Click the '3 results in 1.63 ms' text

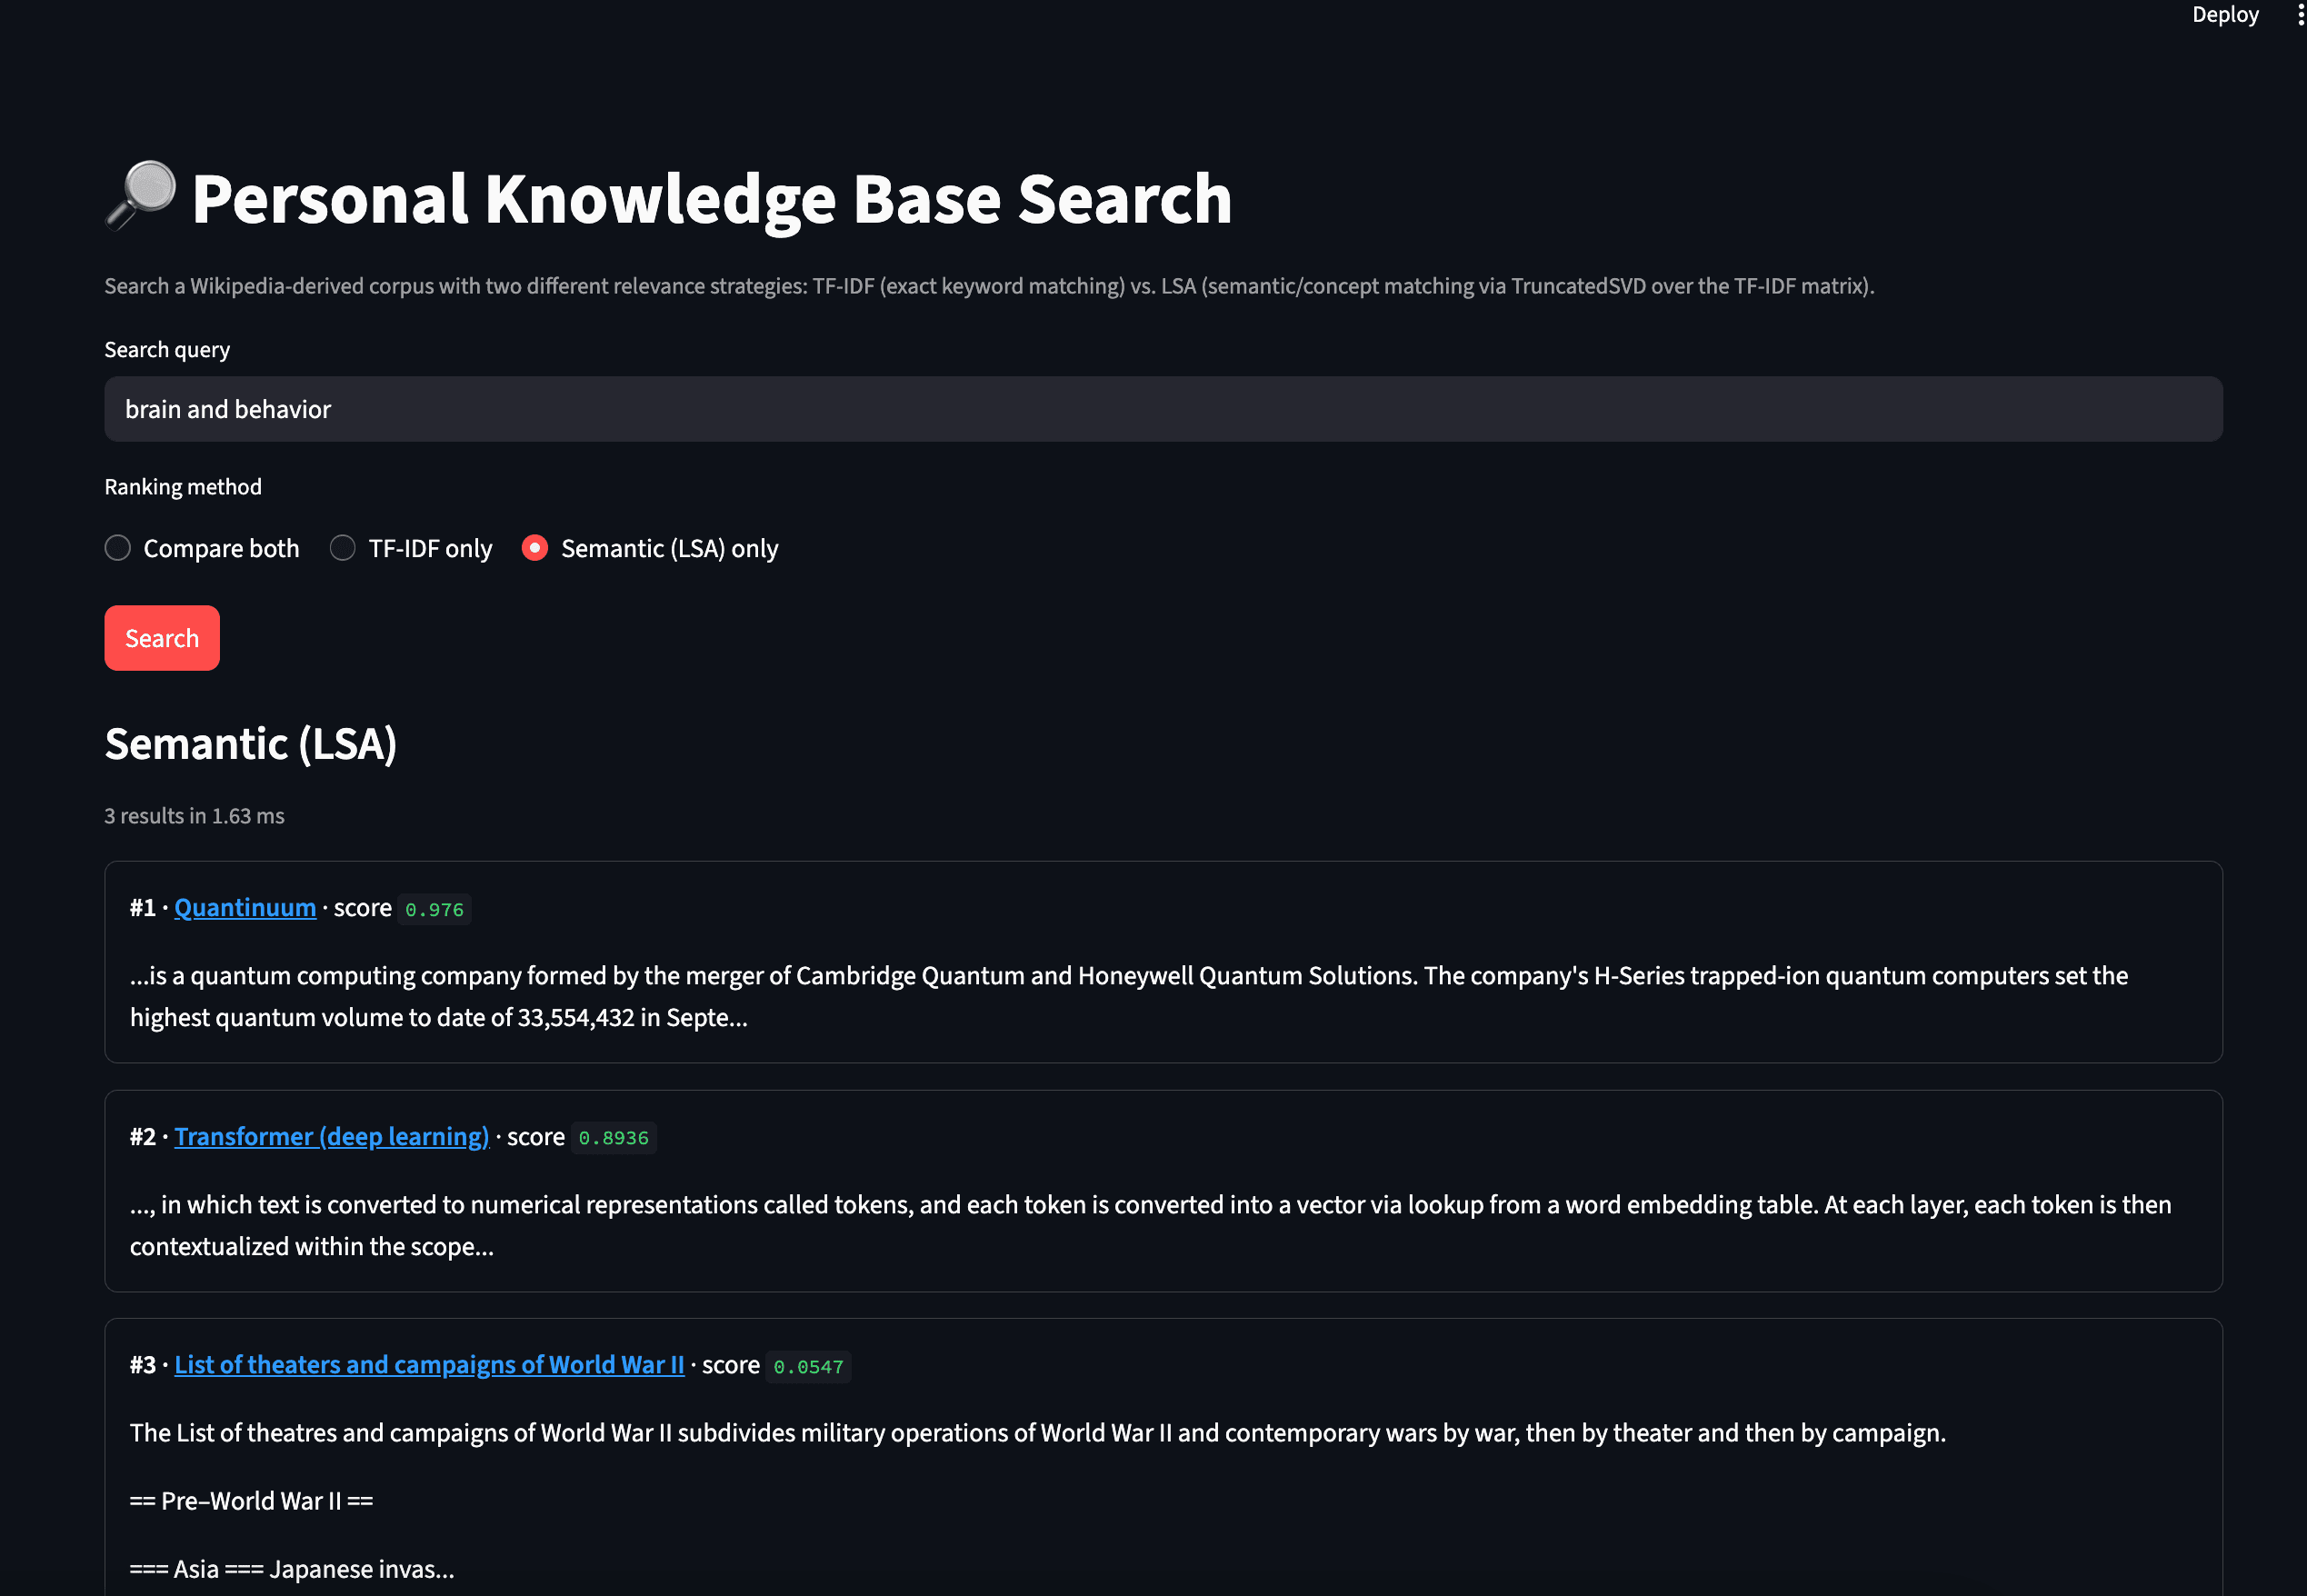click(195, 816)
